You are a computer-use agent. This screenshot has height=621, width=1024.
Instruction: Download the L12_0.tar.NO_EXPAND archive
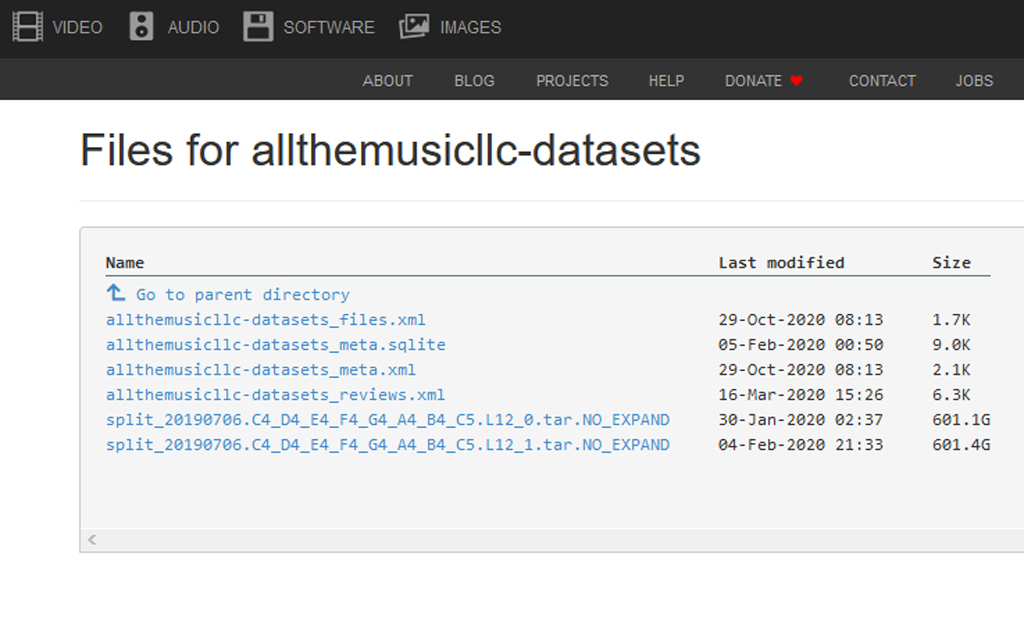(x=387, y=420)
